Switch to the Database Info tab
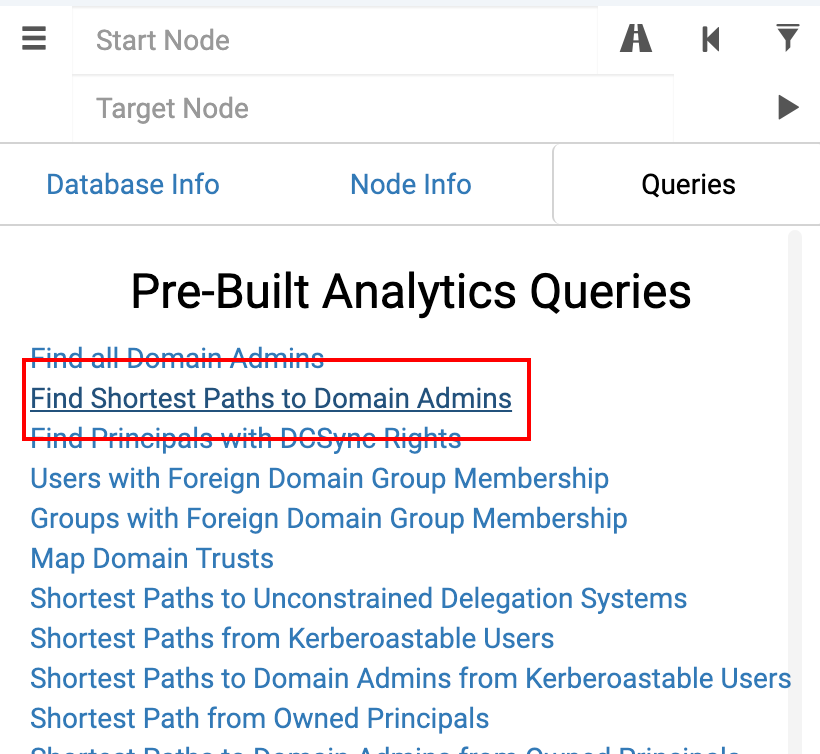This screenshot has width=820, height=754. click(x=133, y=185)
